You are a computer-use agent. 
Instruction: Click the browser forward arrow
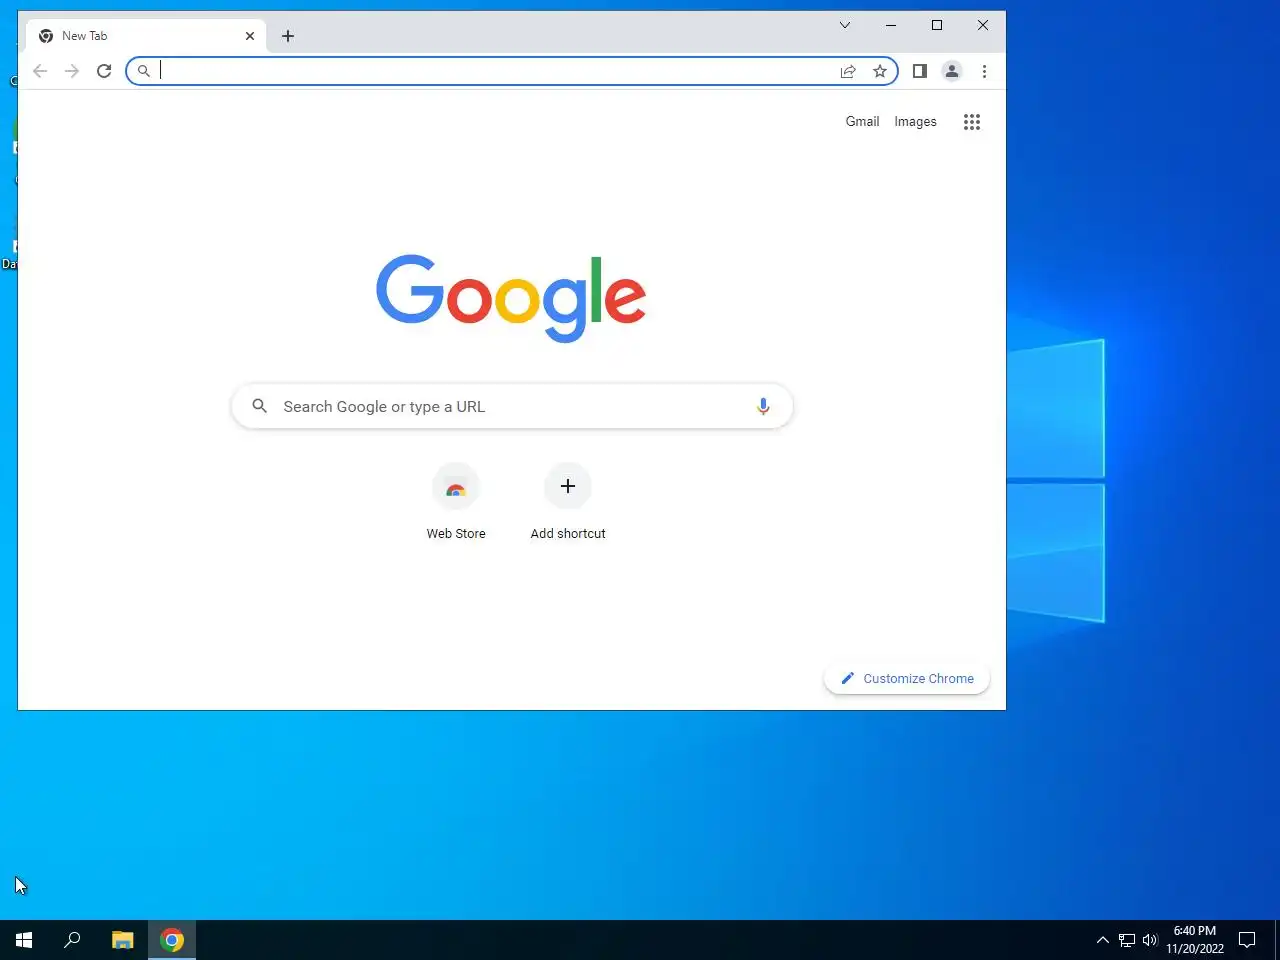click(x=72, y=71)
